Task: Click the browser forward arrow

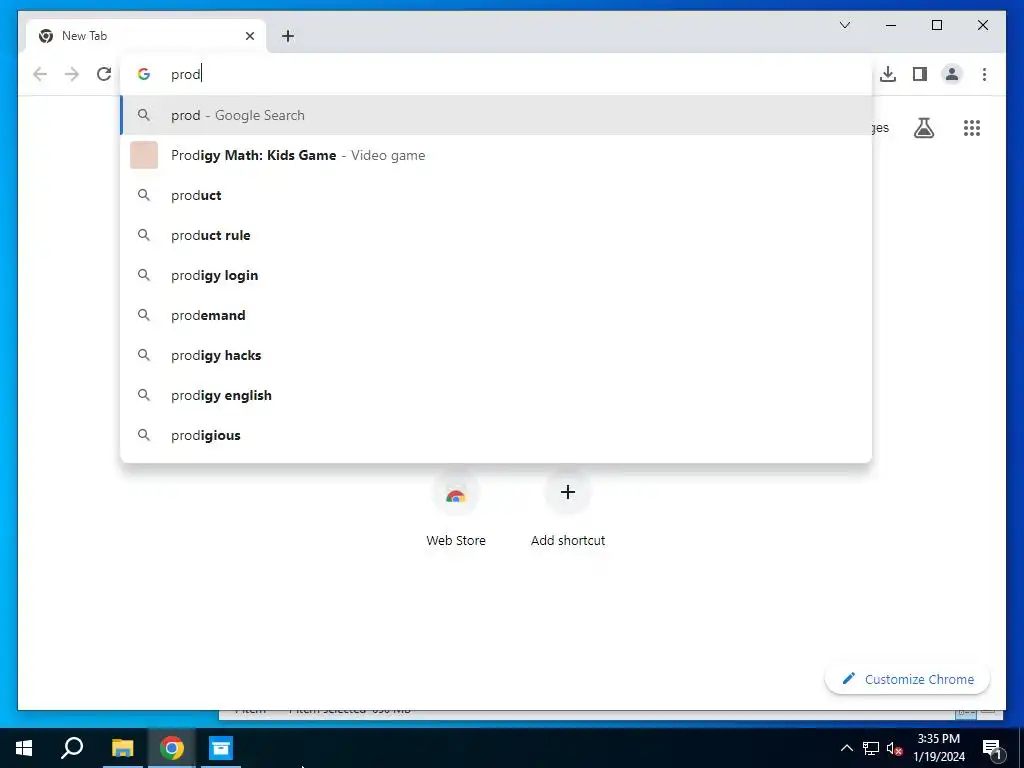Action: click(x=72, y=74)
